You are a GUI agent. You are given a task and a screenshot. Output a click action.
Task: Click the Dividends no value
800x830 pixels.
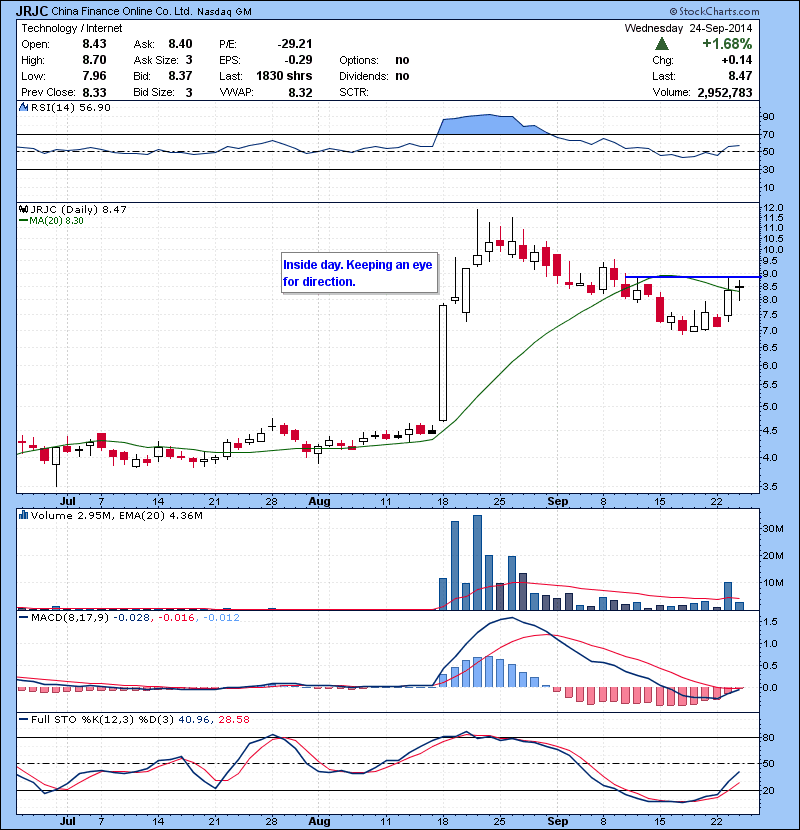402,76
